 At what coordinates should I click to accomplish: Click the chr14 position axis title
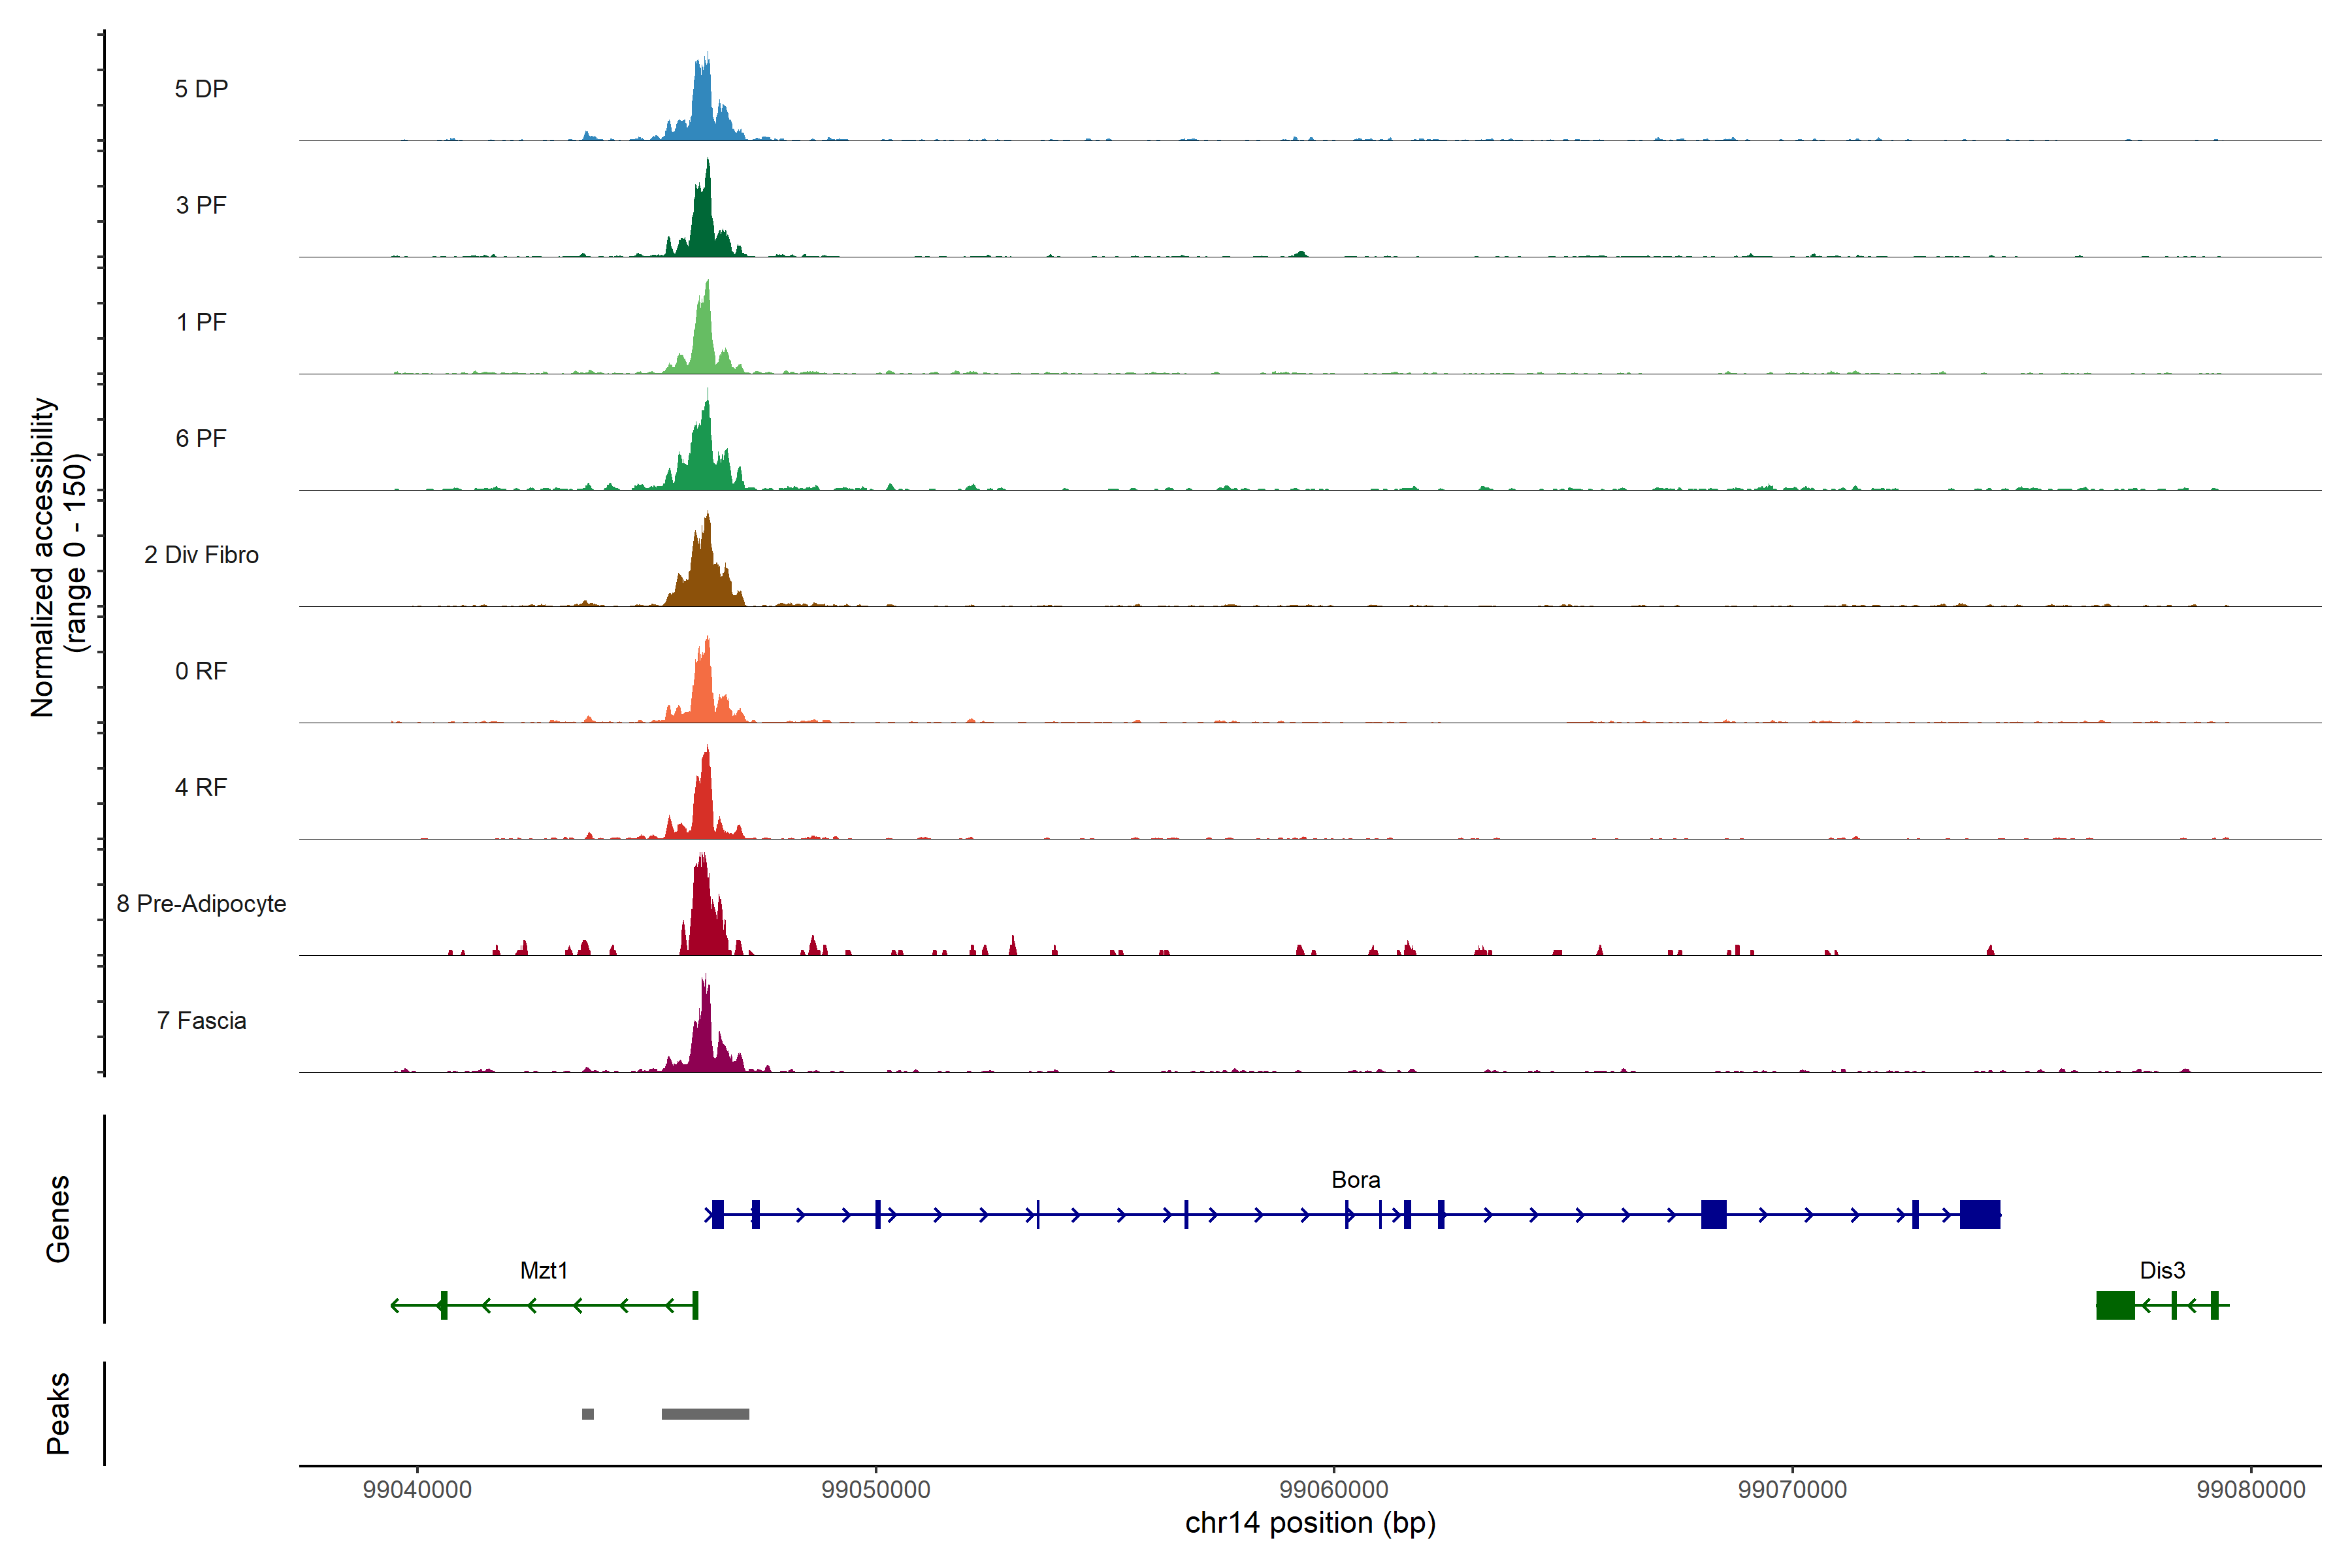click(x=1310, y=1523)
